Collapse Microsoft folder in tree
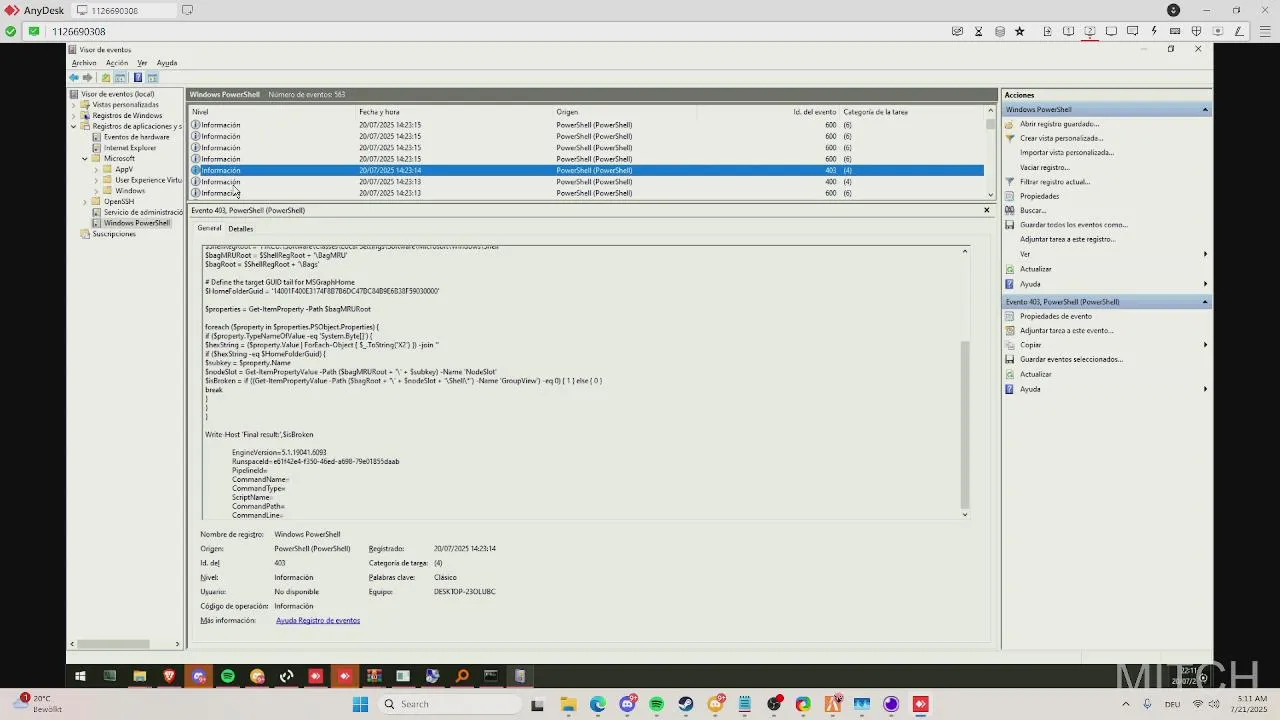Viewport: 1280px width, 720px height. 85,159
